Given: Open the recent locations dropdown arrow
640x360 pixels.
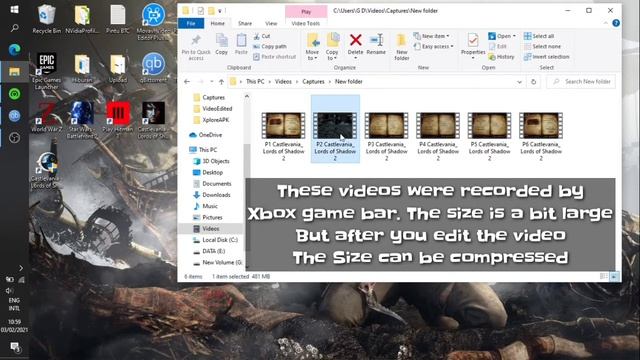Looking at the screenshot, I should click(211, 82).
